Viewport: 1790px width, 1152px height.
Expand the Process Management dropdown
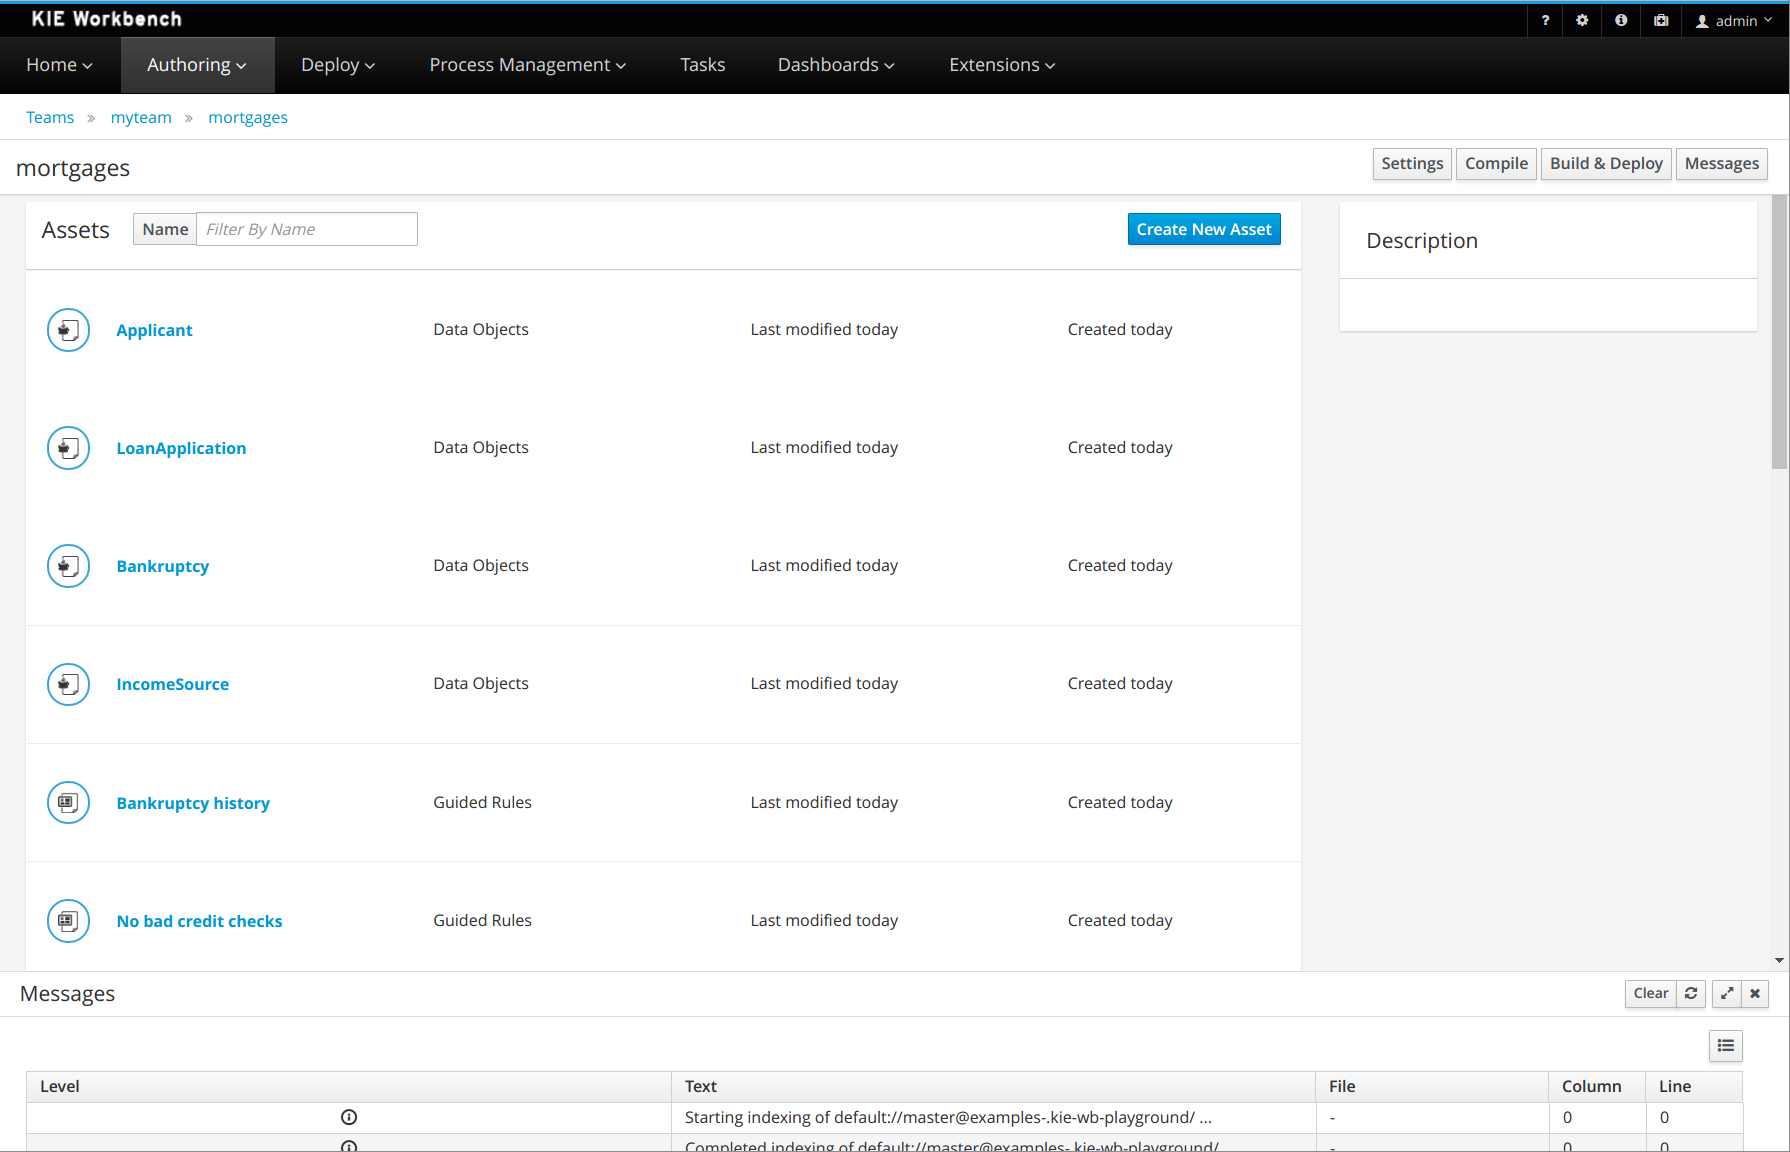(x=527, y=65)
